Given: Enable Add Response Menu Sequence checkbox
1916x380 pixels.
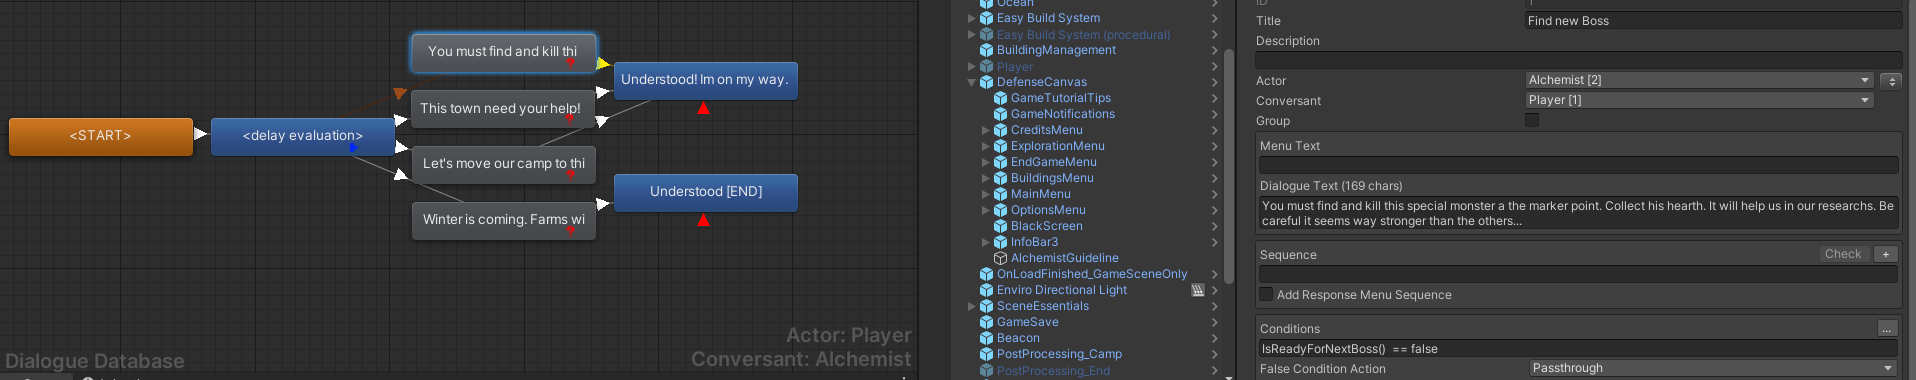Looking at the screenshot, I should [1267, 294].
